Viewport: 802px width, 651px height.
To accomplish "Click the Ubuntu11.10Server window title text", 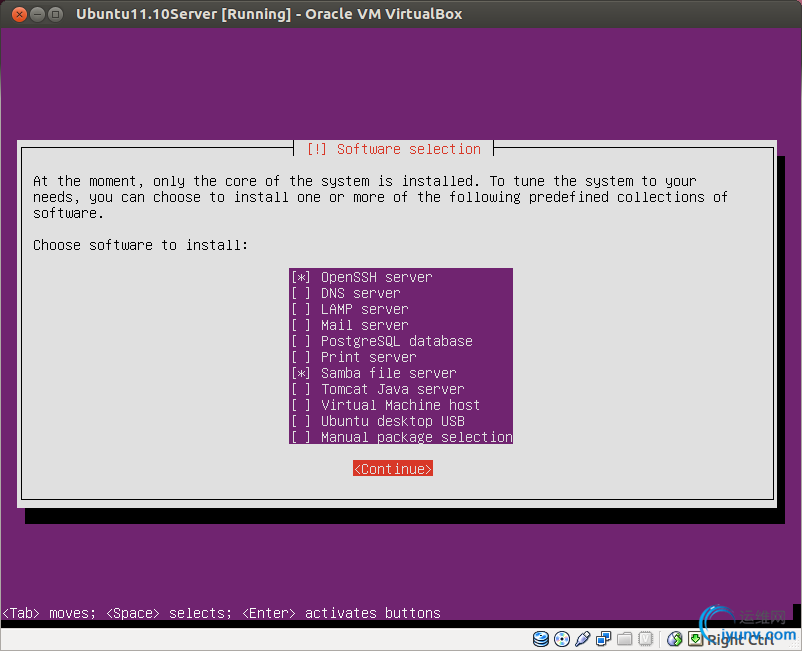I will point(269,14).
